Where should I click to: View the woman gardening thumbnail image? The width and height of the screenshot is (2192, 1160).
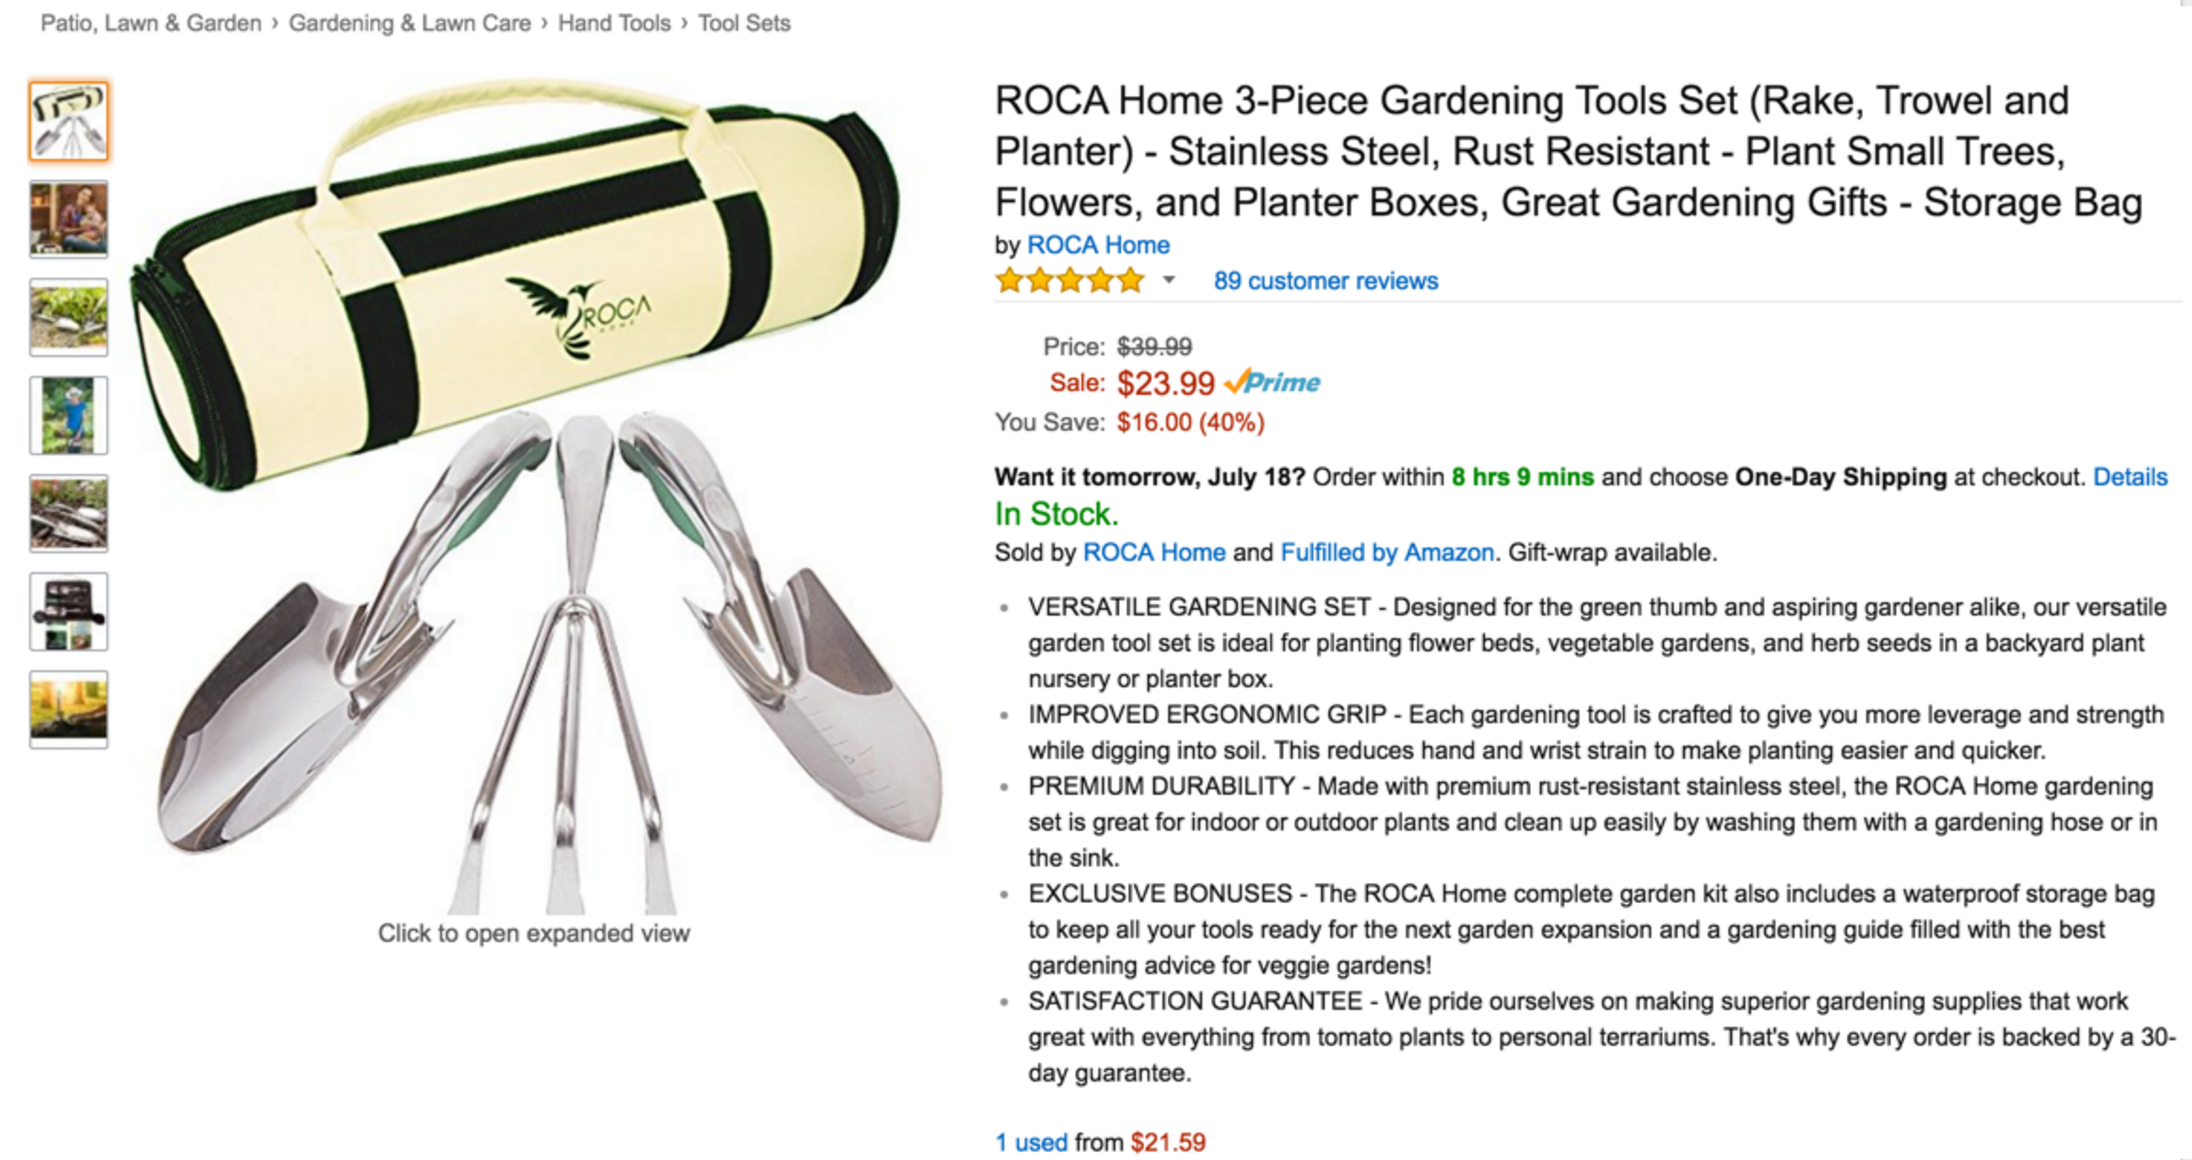(x=69, y=219)
